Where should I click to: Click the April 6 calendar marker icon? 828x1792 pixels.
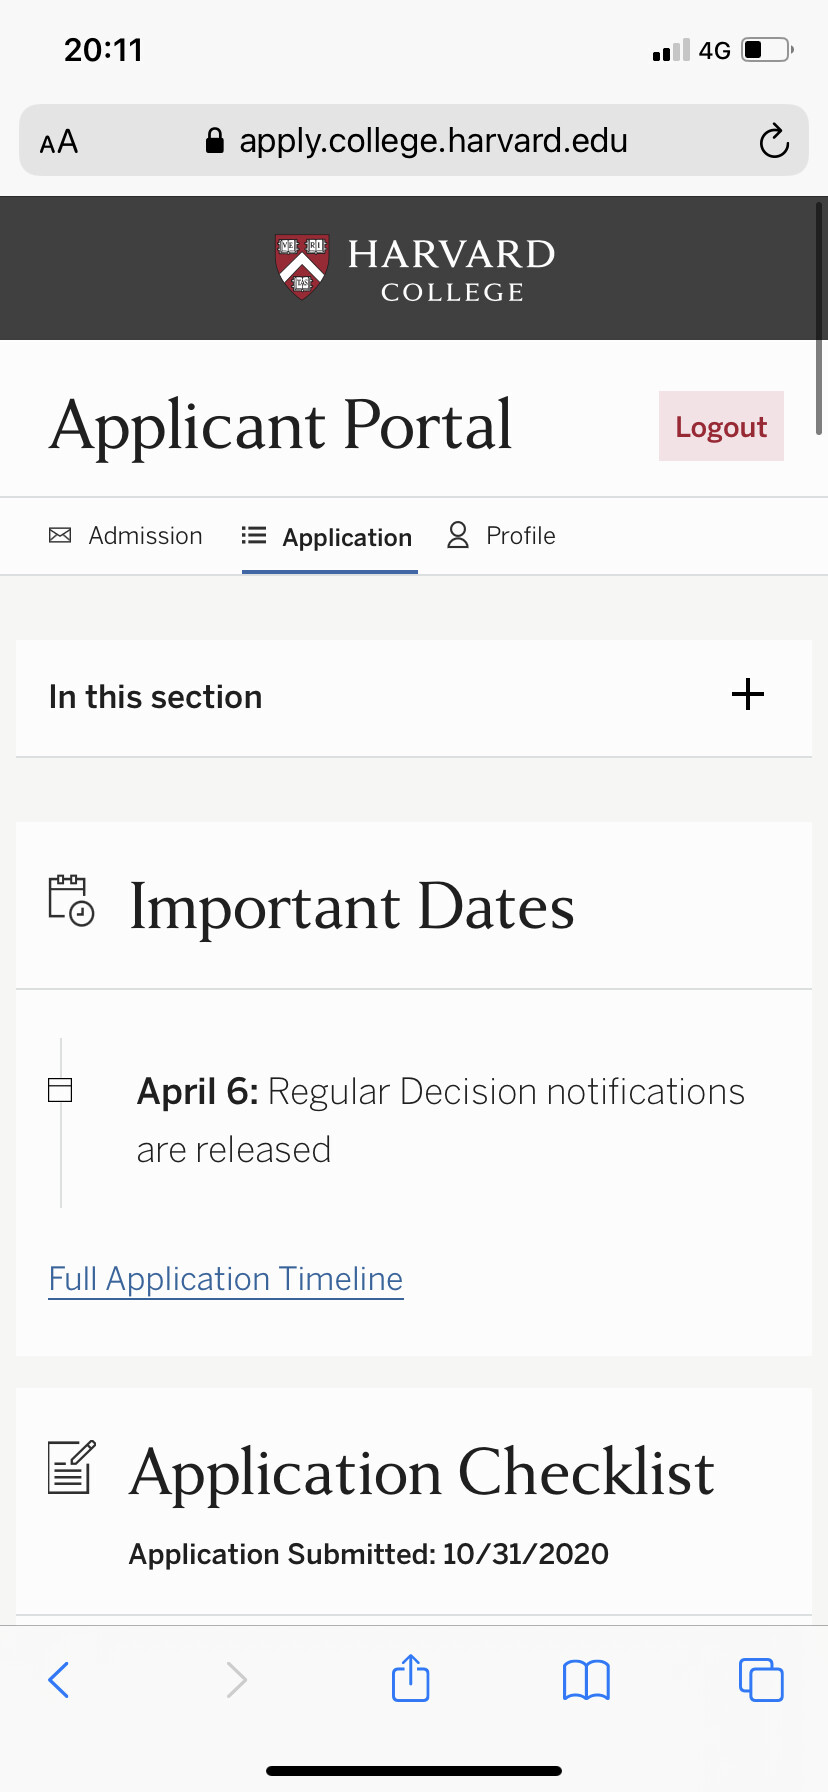point(60,1090)
